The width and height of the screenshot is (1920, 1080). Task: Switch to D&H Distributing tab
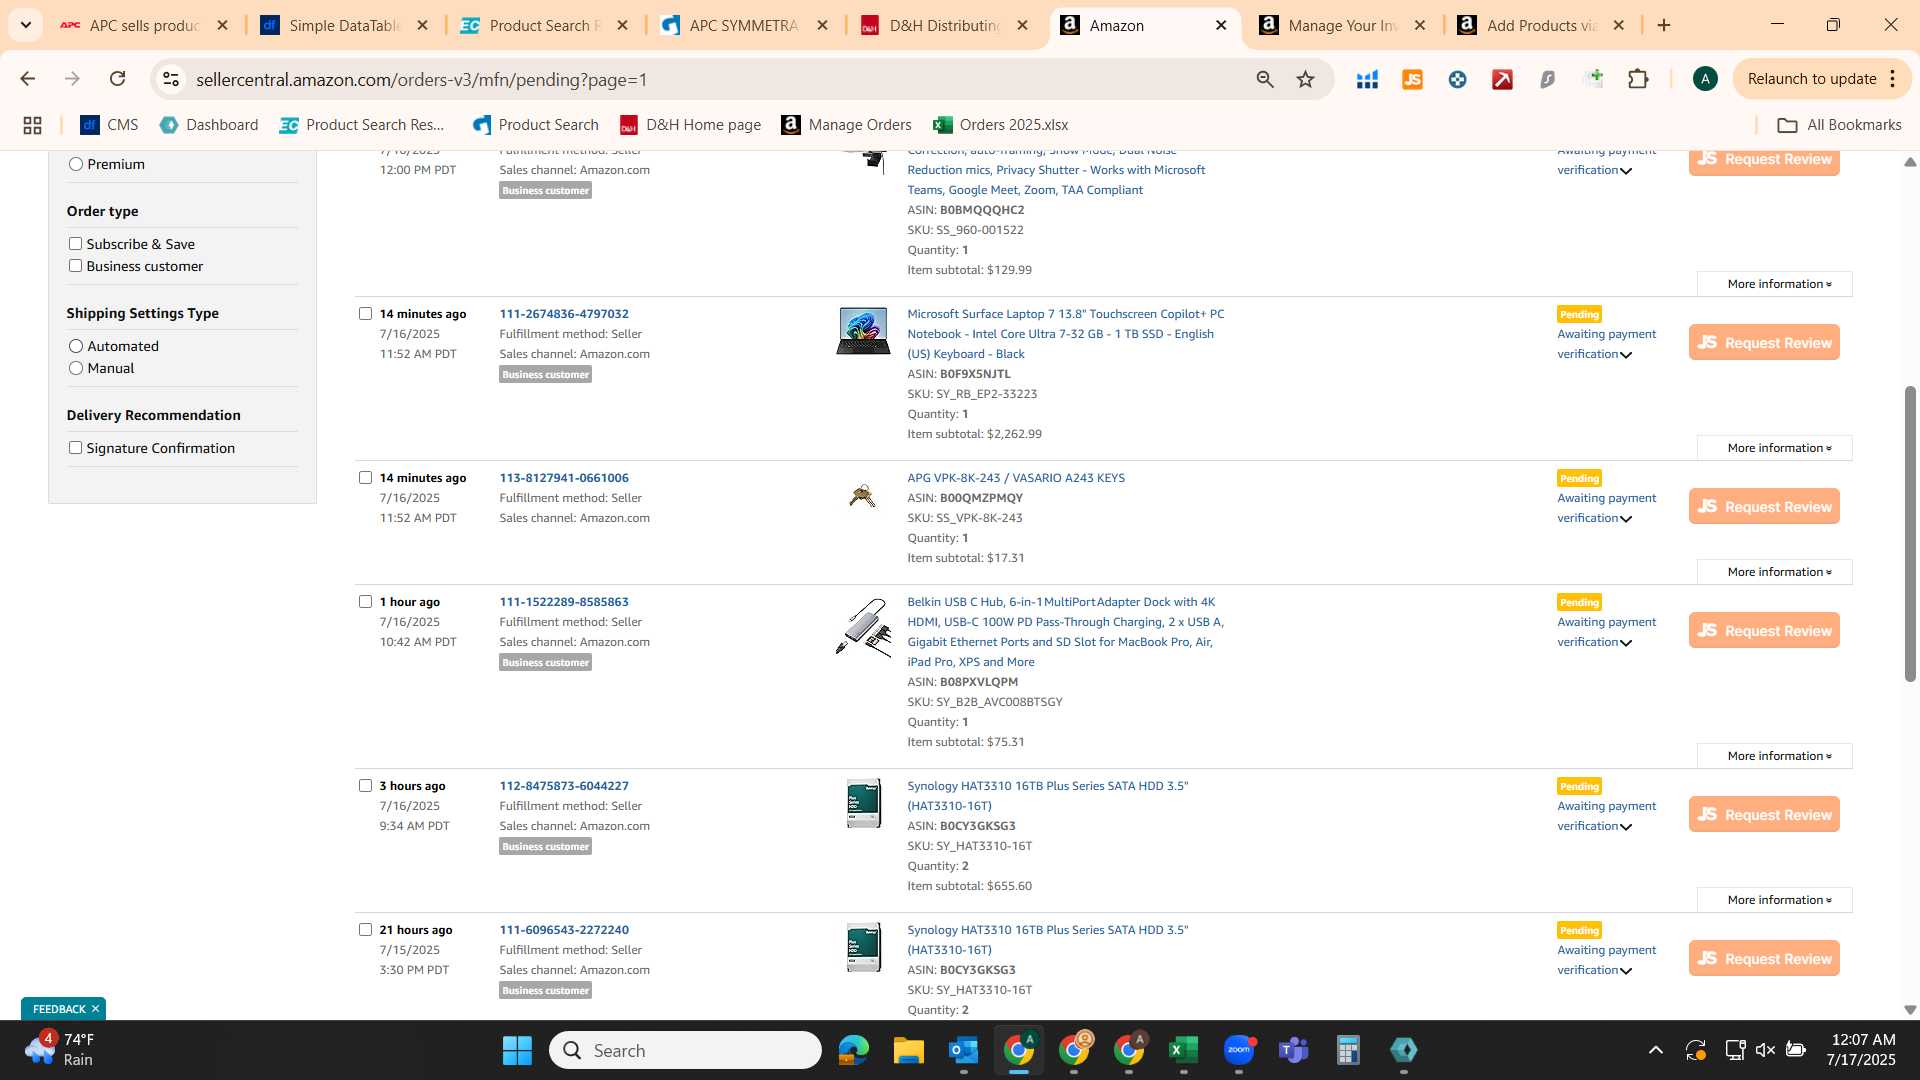point(944,25)
